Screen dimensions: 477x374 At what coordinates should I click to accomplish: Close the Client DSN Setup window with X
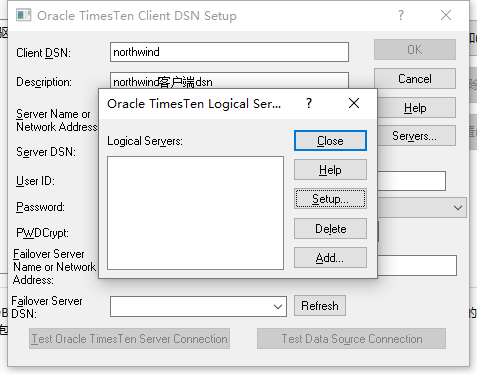click(446, 15)
